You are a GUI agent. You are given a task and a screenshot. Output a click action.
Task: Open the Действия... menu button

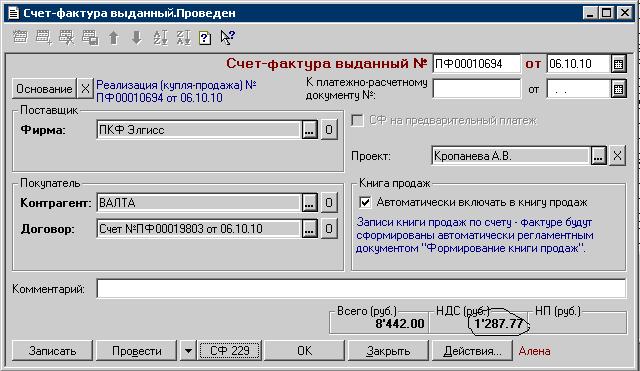point(472,351)
